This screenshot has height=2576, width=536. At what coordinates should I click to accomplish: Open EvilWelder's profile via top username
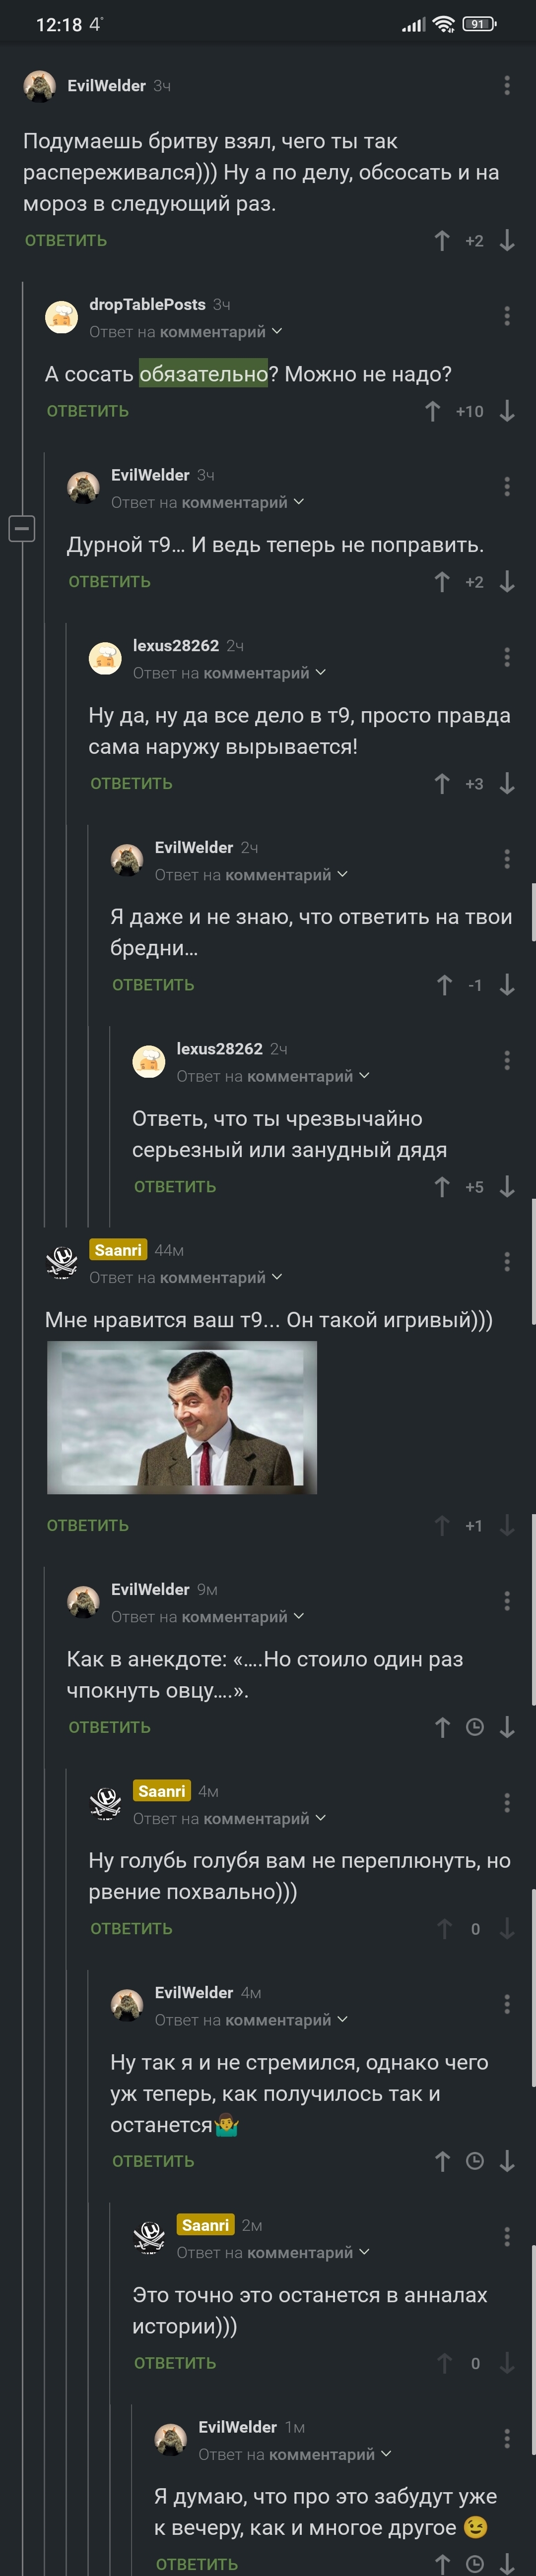(x=106, y=86)
